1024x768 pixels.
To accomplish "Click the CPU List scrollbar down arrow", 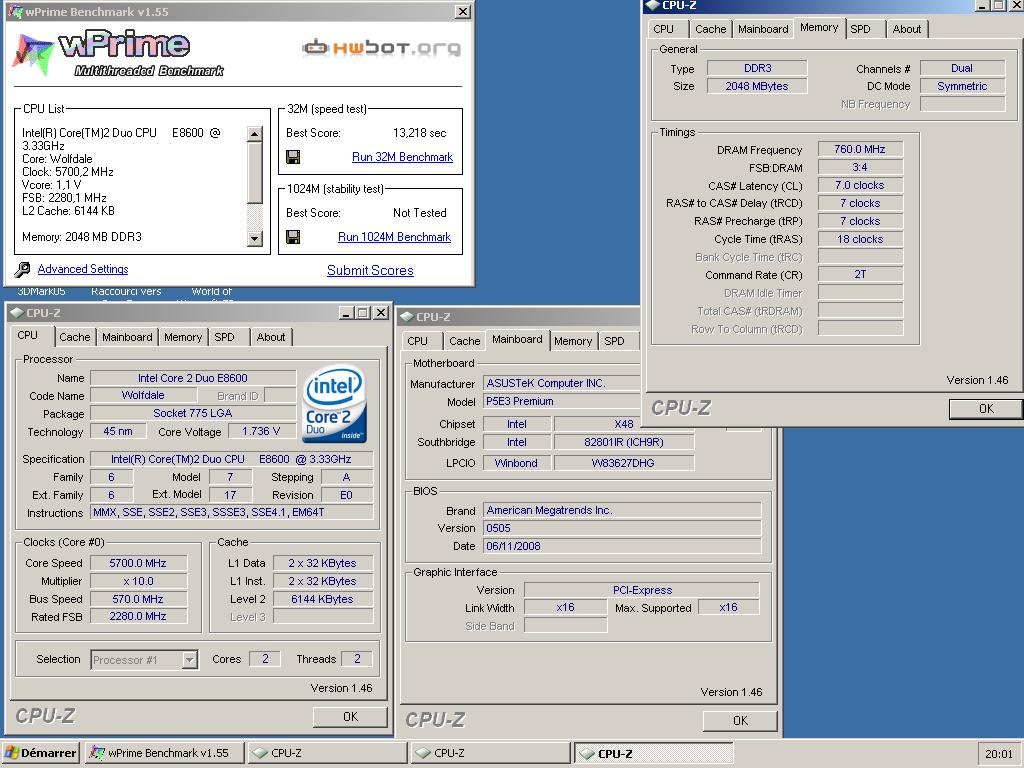I will [x=255, y=238].
